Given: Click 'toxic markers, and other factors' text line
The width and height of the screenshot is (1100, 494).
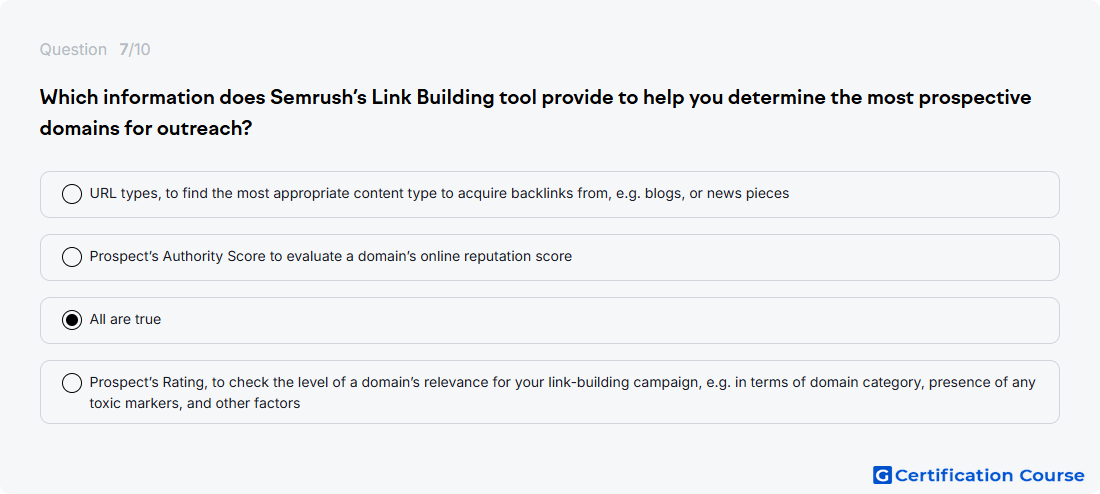Looking at the screenshot, I should tap(195, 403).
